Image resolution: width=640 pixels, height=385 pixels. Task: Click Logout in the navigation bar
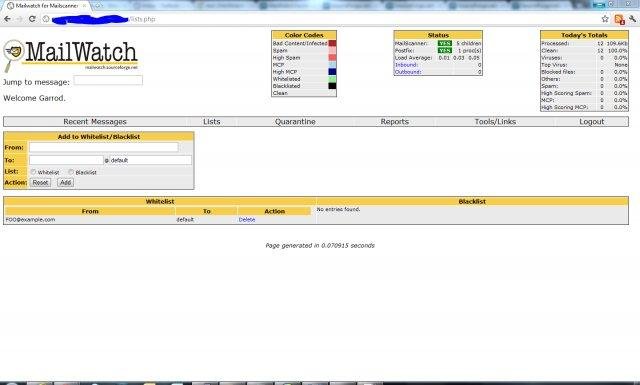tap(591, 122)
